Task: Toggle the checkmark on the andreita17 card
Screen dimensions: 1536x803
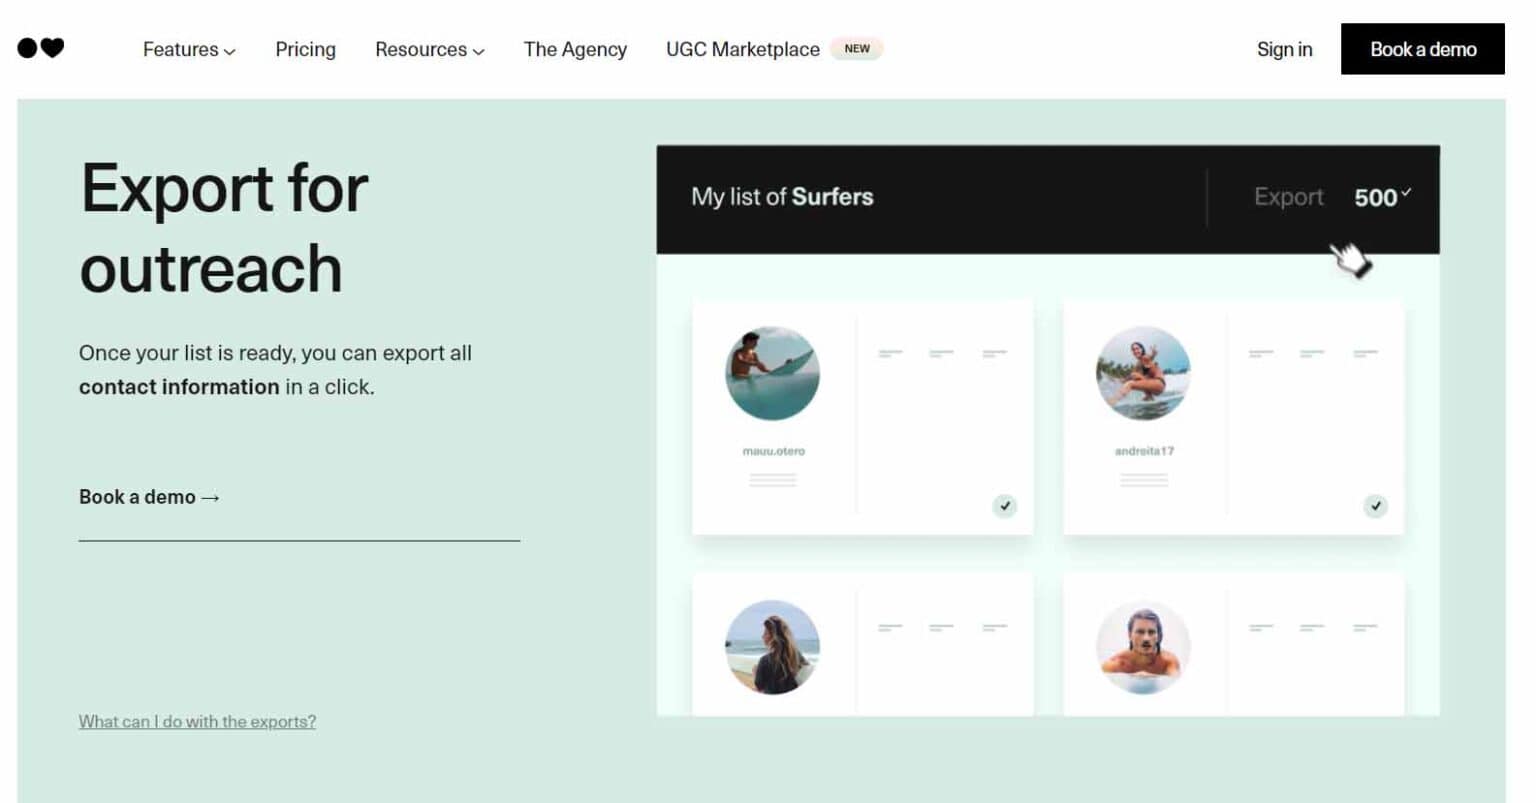Action: point(1375,506)
